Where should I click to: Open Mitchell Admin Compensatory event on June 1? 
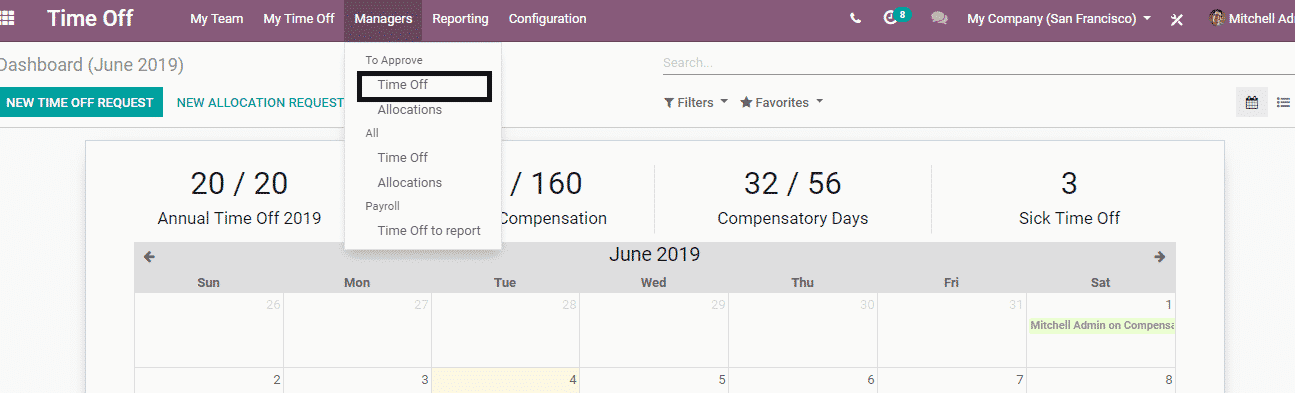coord(1101,325)
